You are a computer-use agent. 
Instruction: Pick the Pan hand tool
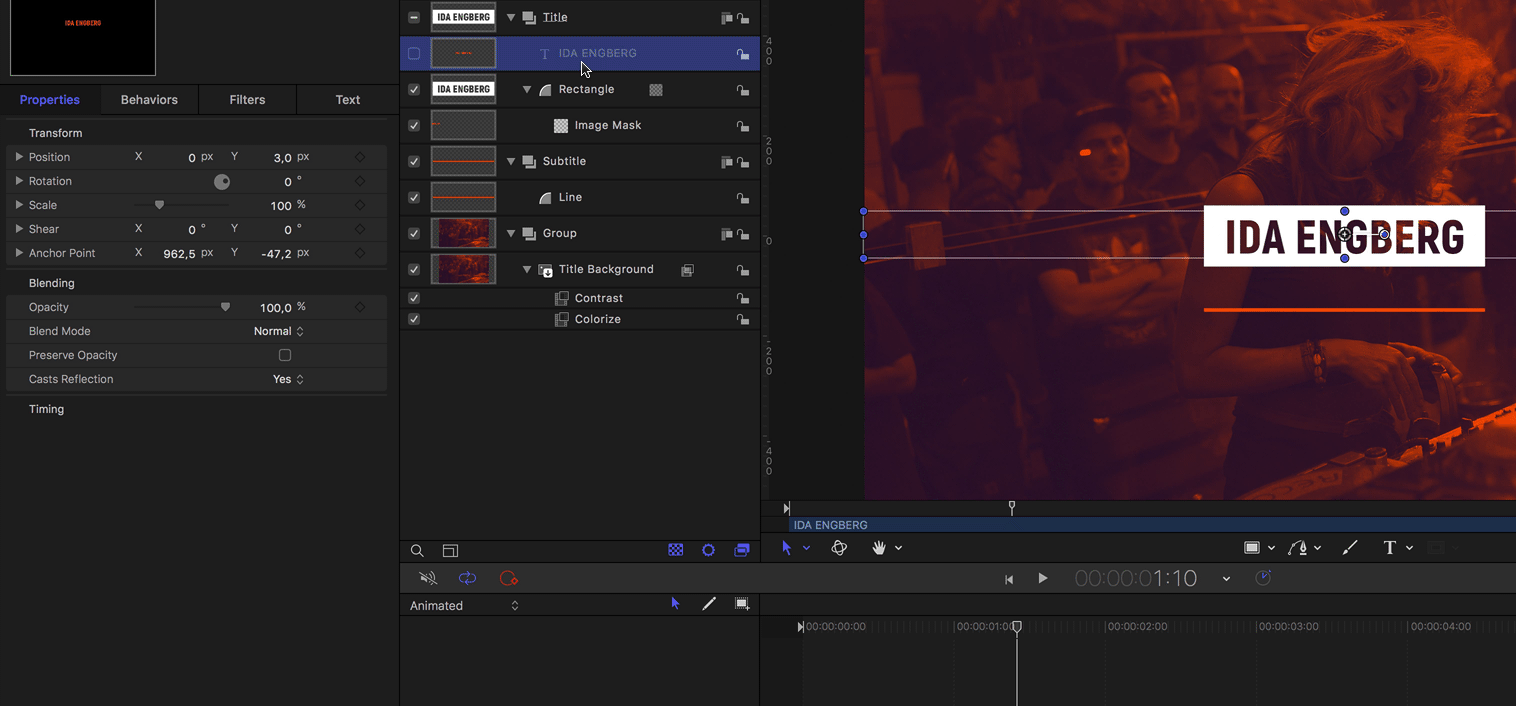880,548
